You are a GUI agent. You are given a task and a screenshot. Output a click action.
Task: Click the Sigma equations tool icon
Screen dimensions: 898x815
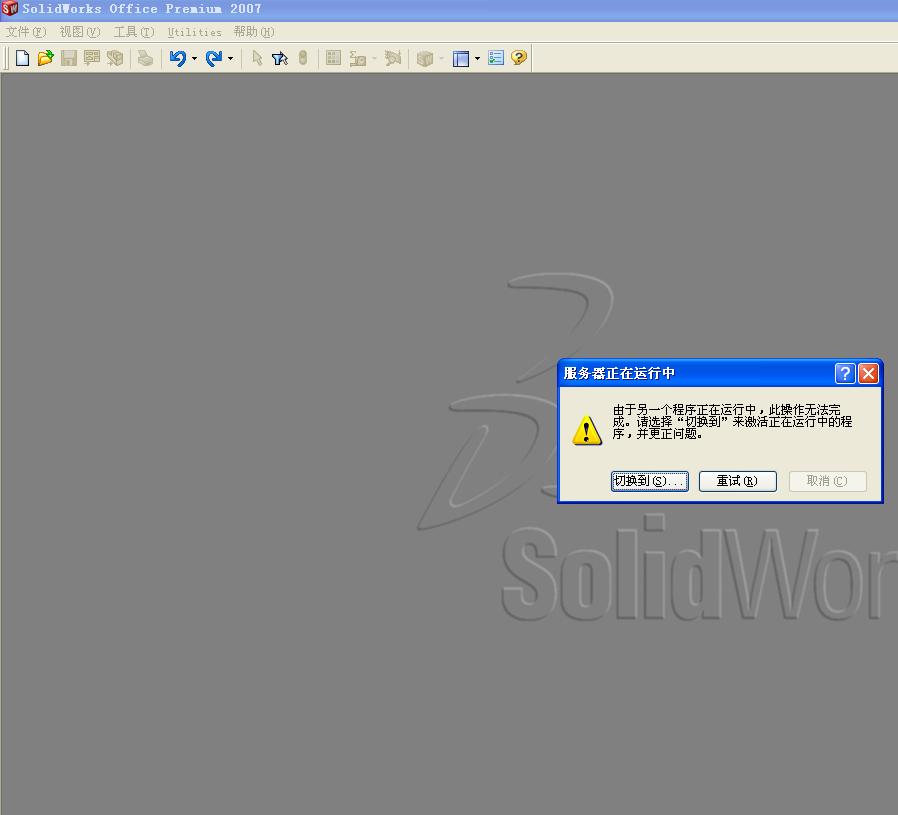(358, 58)
